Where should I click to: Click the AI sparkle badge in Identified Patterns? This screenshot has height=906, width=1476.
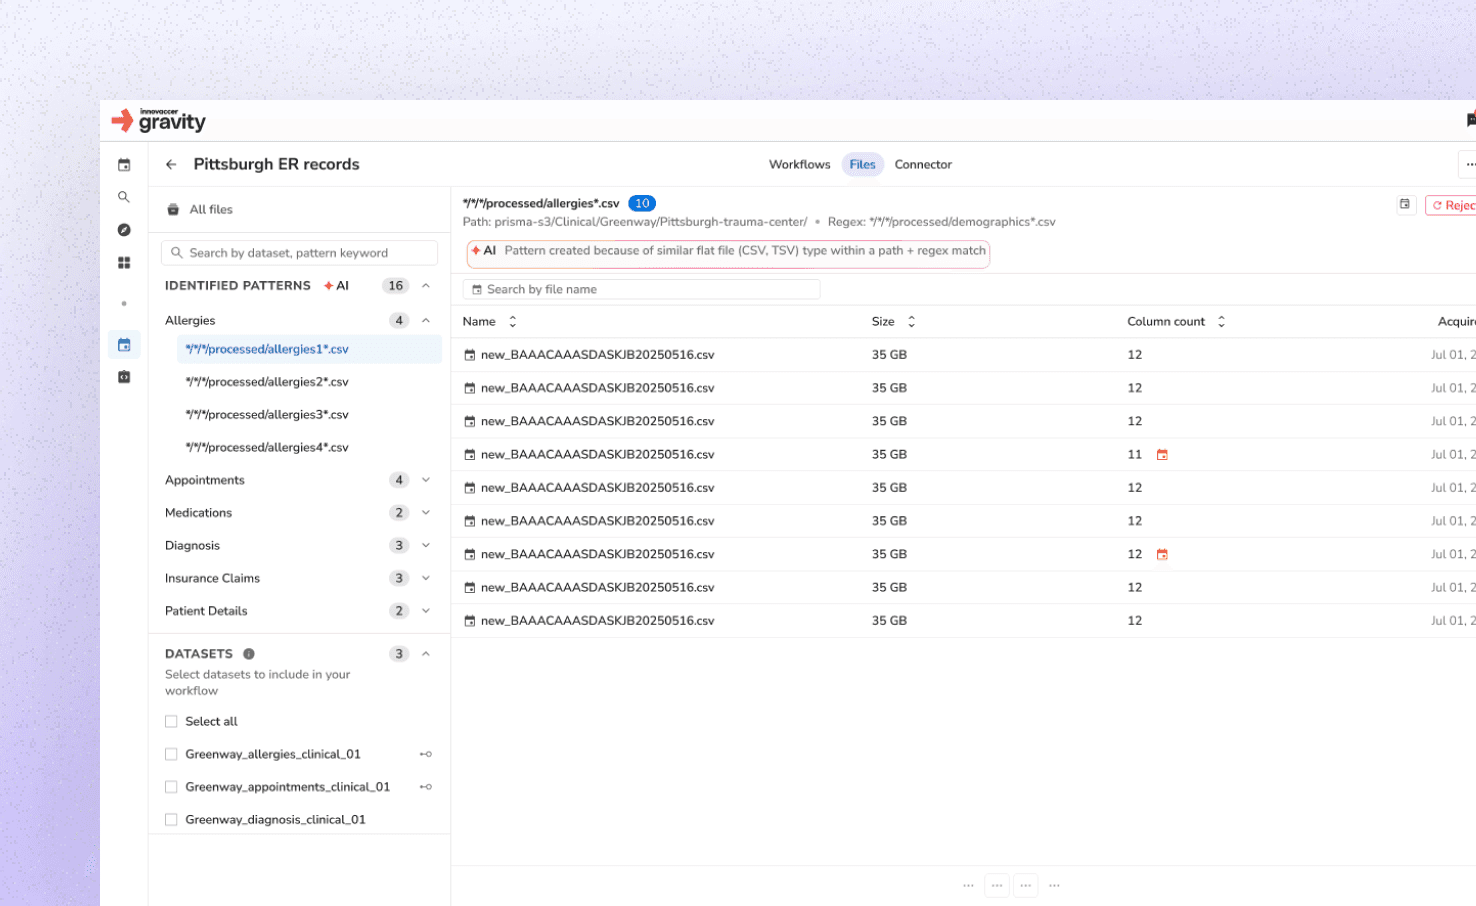click(336, 286)
